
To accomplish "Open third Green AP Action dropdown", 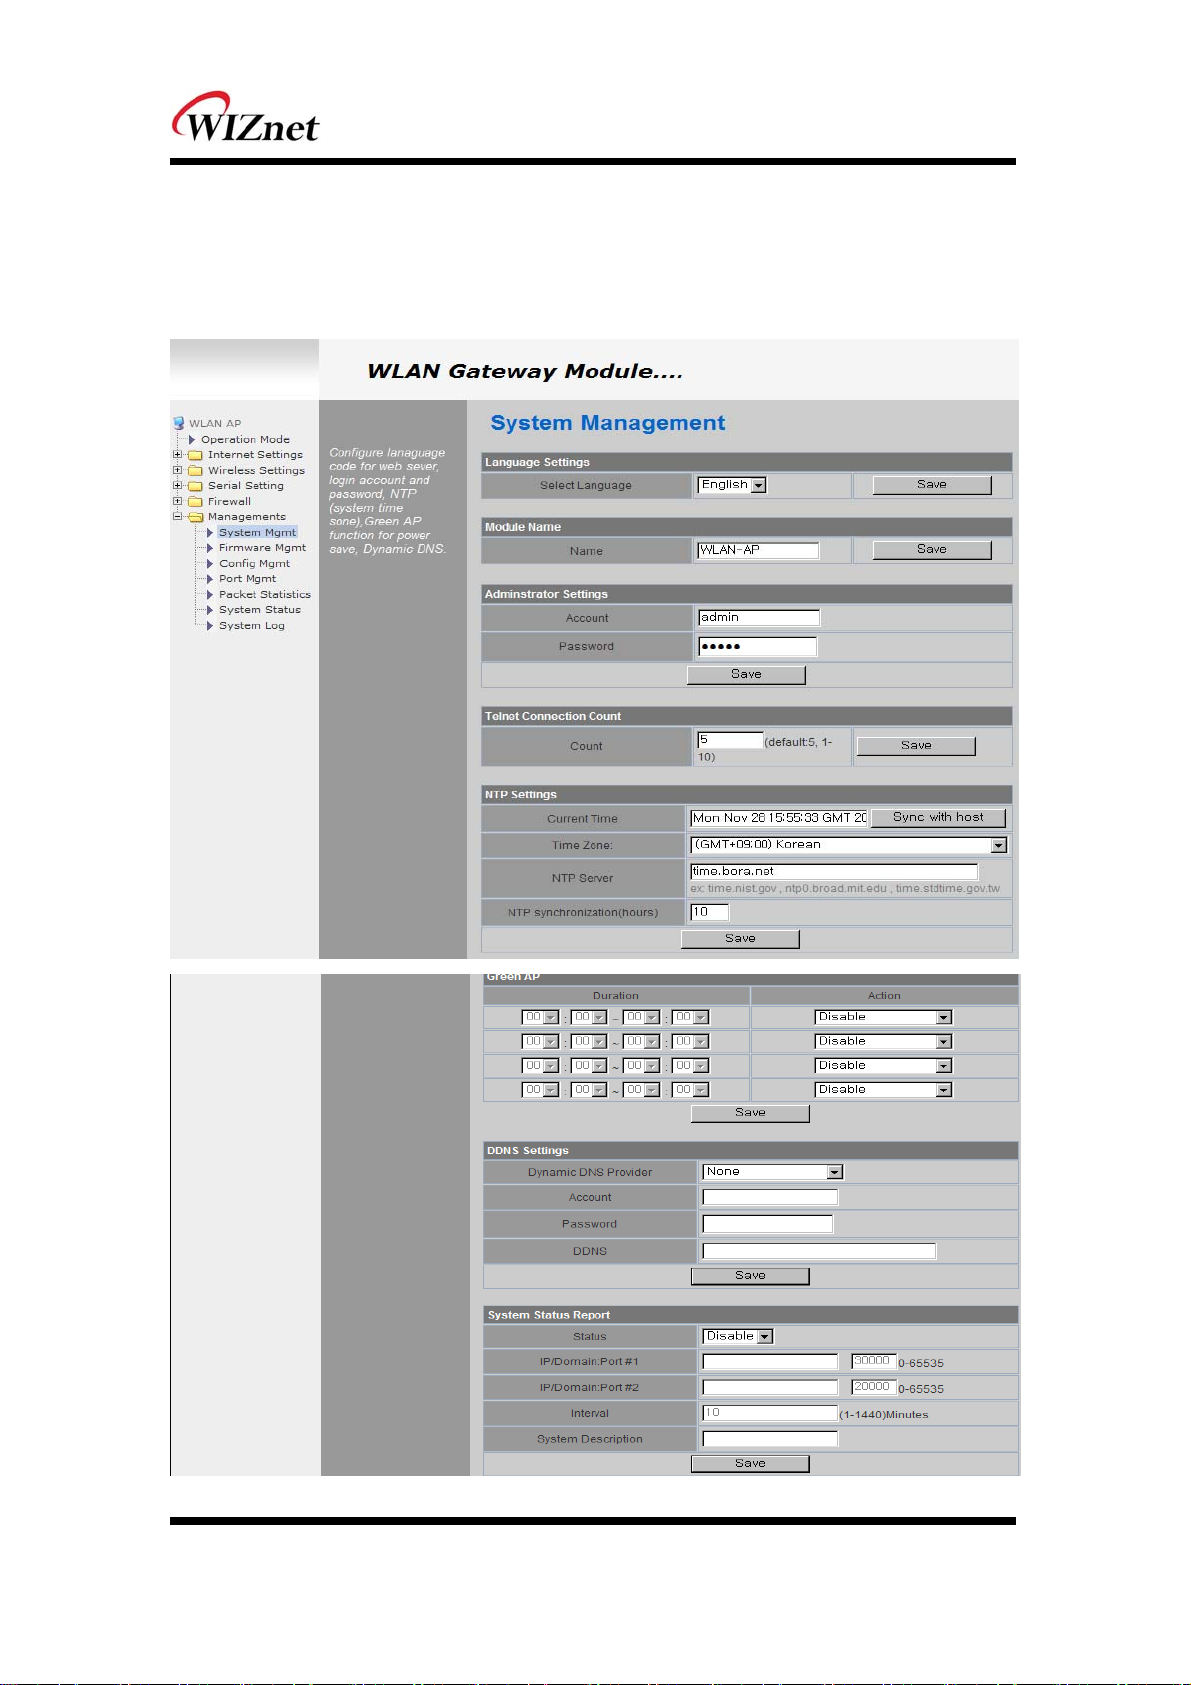I will (x=884, y=1066).
